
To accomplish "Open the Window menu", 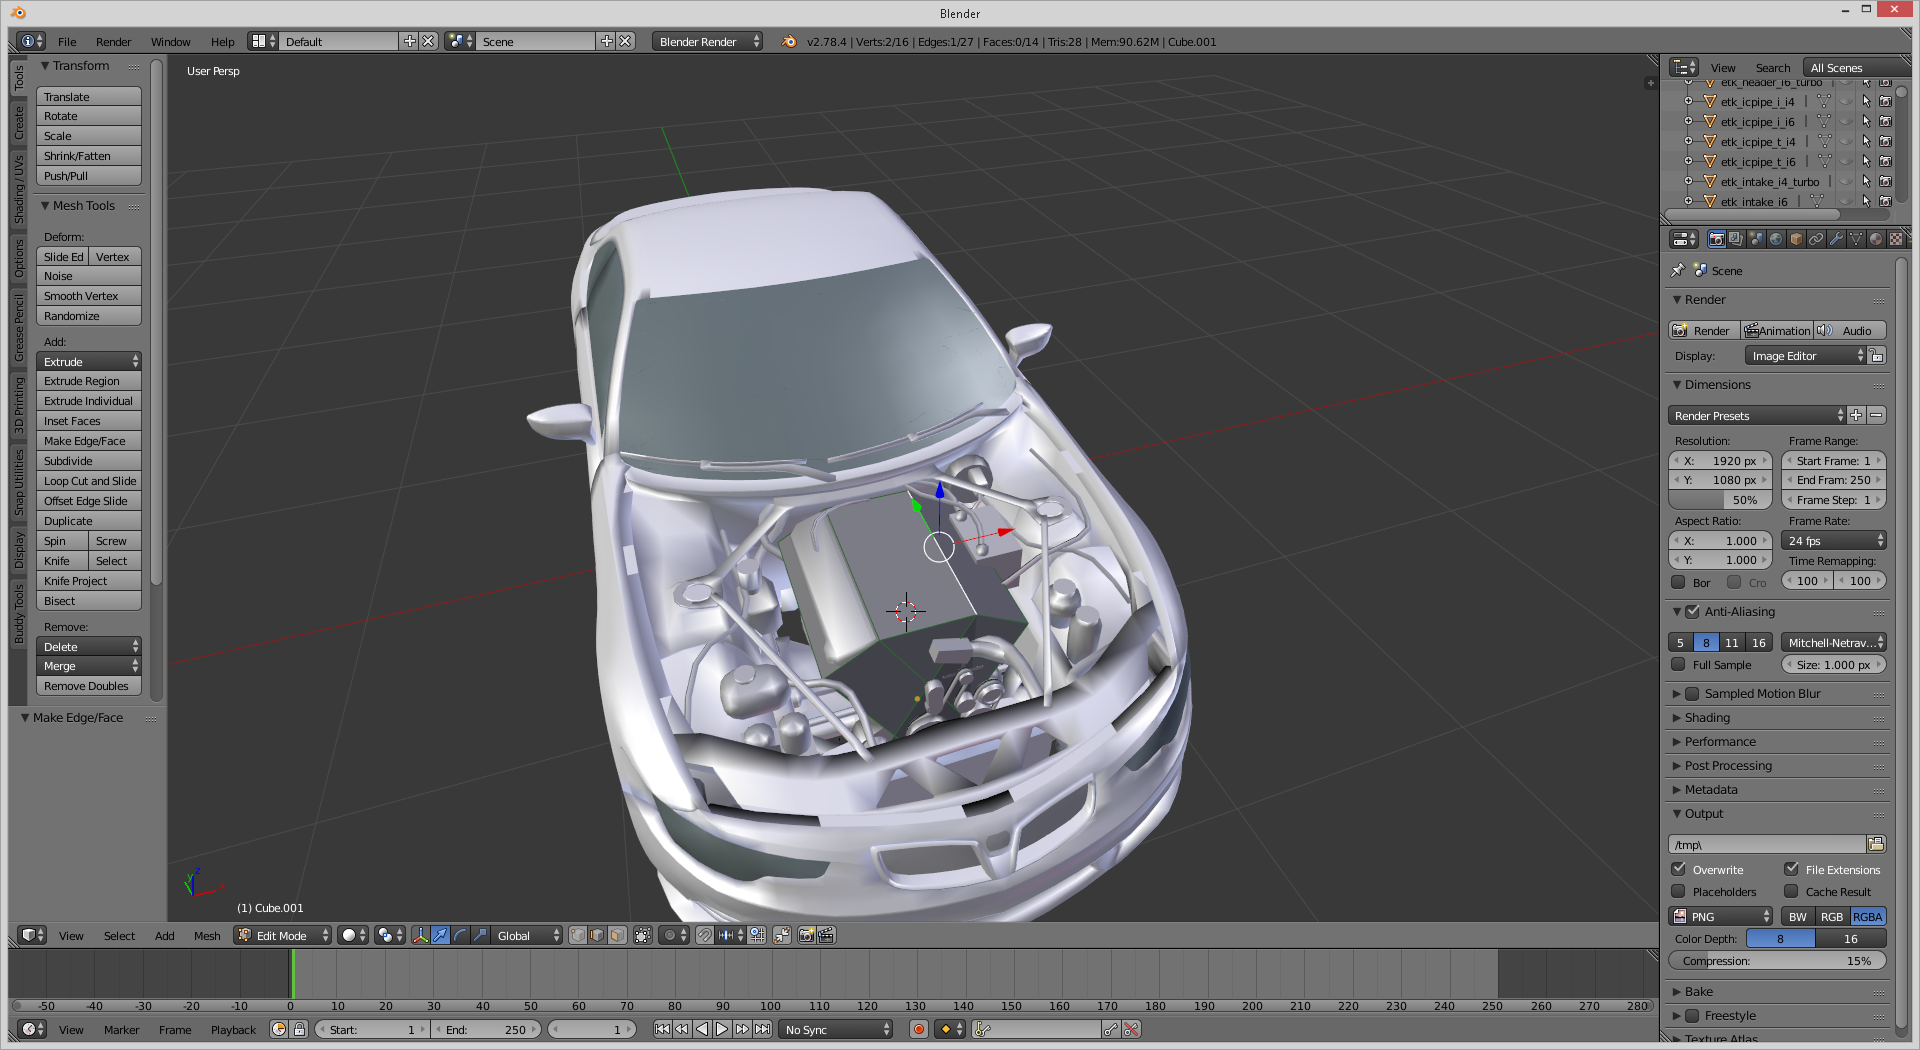I will pyautogui.click(x=170, y=42).
